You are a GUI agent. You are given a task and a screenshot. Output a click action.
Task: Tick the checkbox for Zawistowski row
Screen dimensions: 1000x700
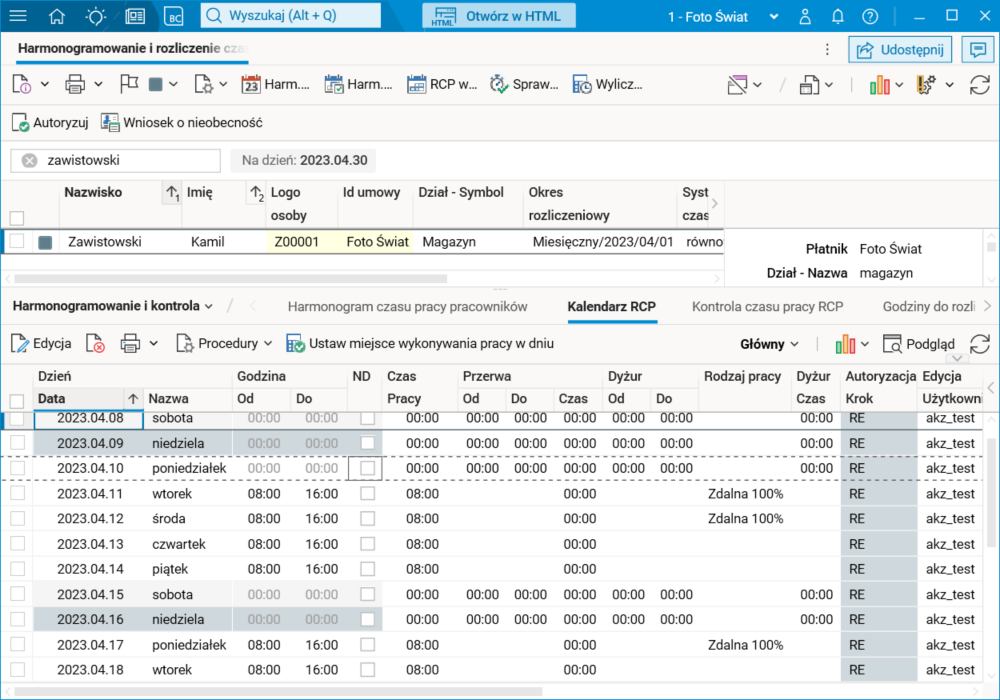17,241
